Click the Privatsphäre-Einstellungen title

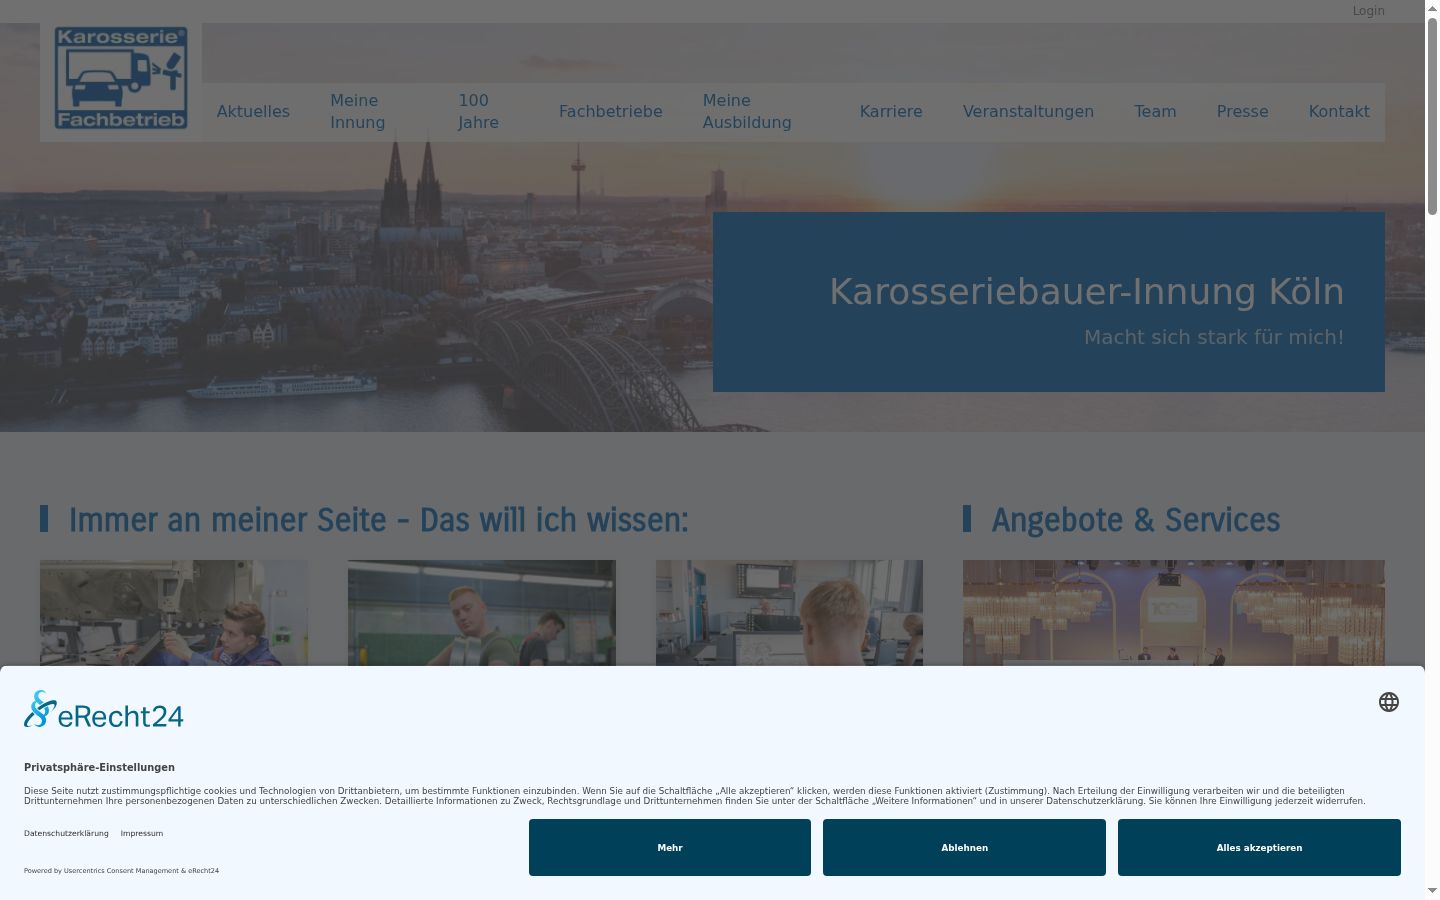point(99,767)
